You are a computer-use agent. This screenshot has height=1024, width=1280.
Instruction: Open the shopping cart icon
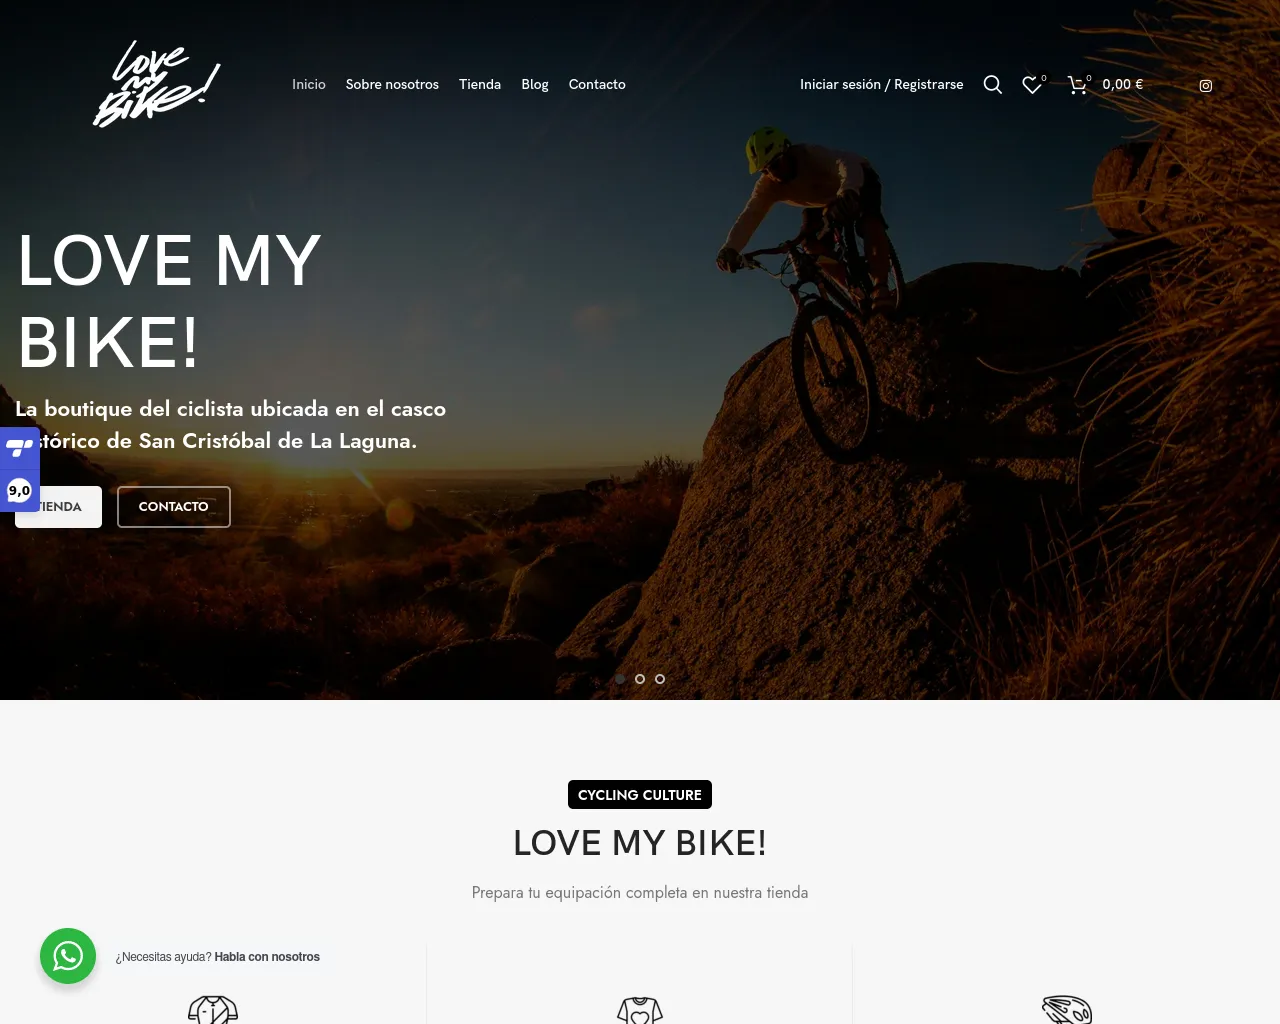(1078, 85)
